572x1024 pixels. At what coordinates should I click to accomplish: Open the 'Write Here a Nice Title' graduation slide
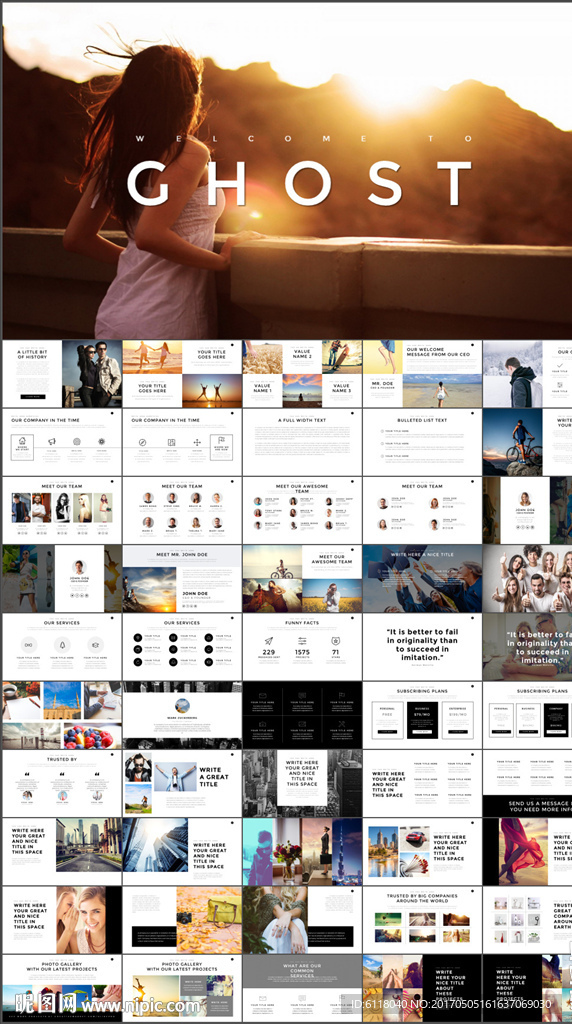click(422, 579)
